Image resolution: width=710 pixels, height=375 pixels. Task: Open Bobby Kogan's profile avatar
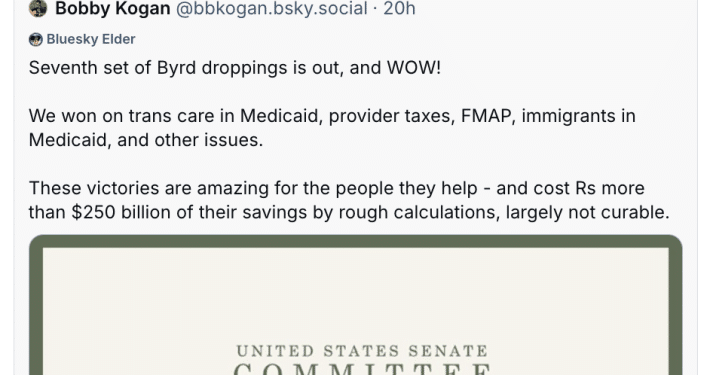38,8
